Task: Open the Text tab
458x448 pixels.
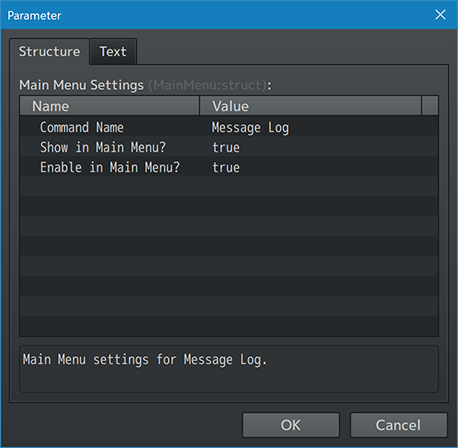Action: (x=113, y=52)
